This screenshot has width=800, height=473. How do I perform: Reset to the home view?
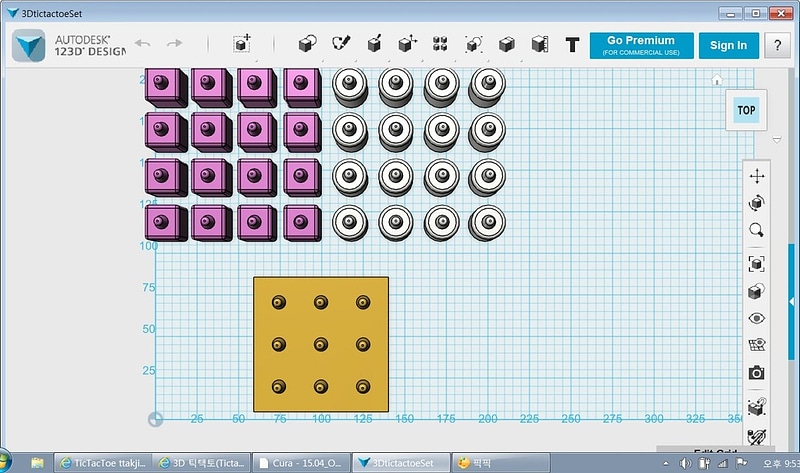click(x=717, y=80)
